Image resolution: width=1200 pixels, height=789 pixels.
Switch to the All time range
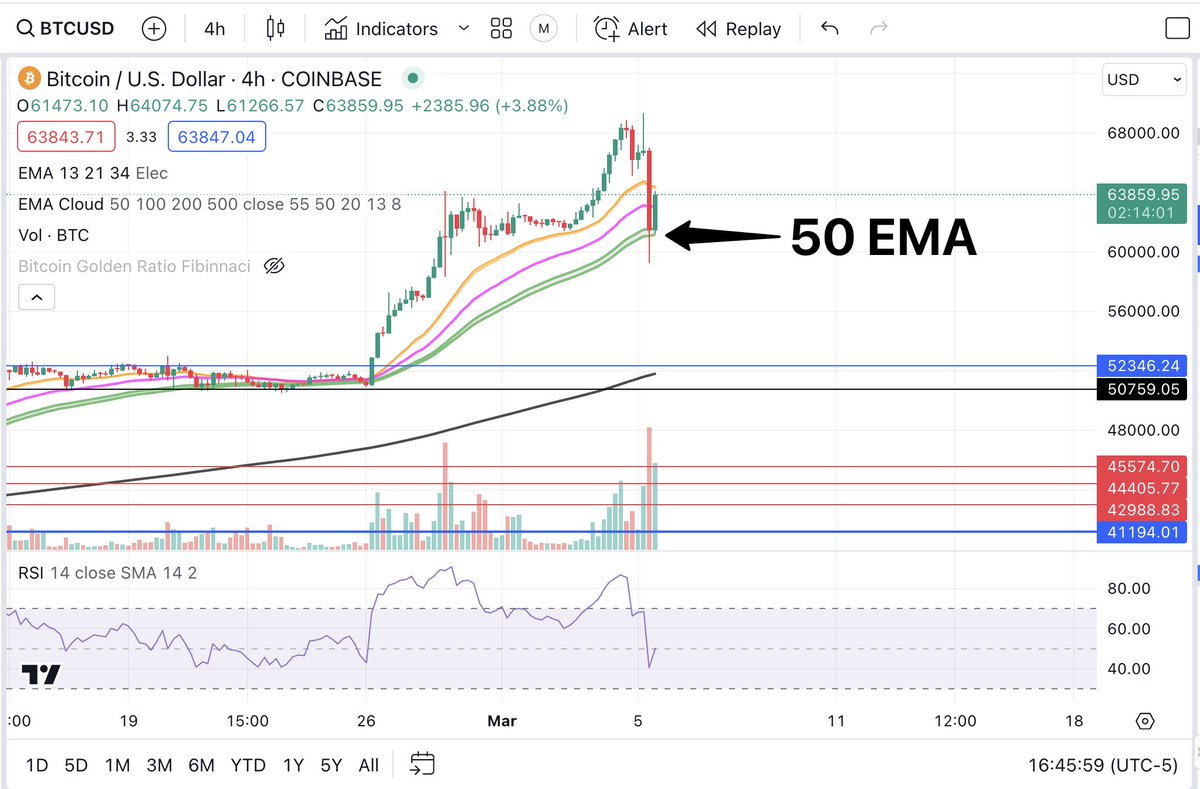pos(368,764)
